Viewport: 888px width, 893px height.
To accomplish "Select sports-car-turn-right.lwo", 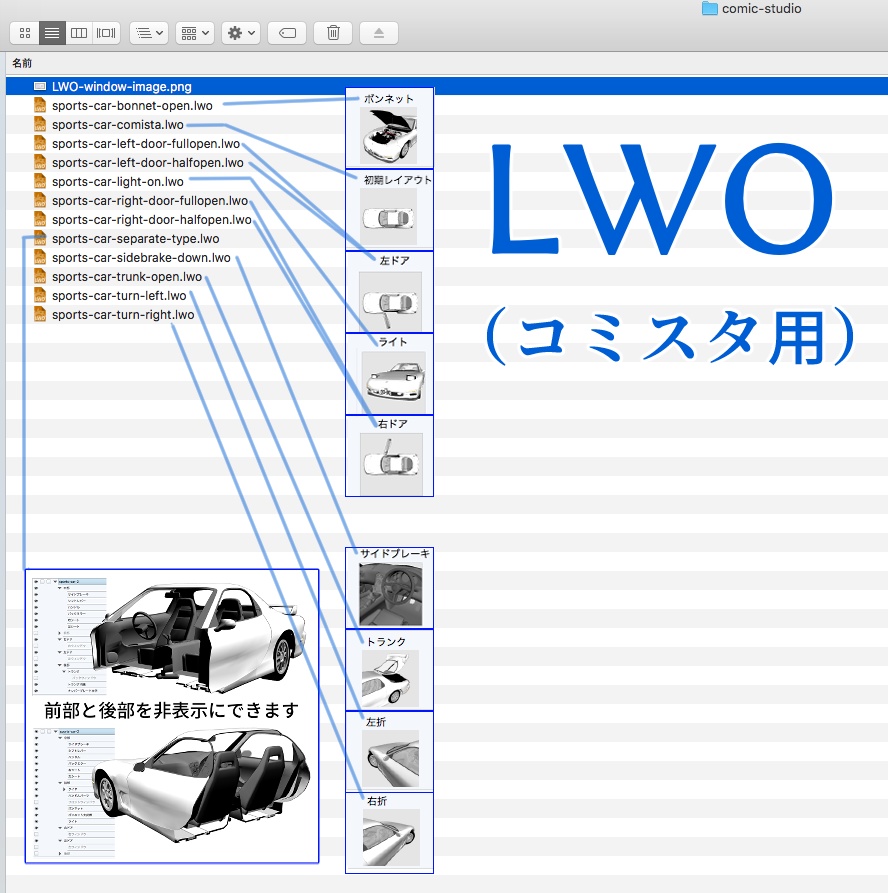I will 123,315.
